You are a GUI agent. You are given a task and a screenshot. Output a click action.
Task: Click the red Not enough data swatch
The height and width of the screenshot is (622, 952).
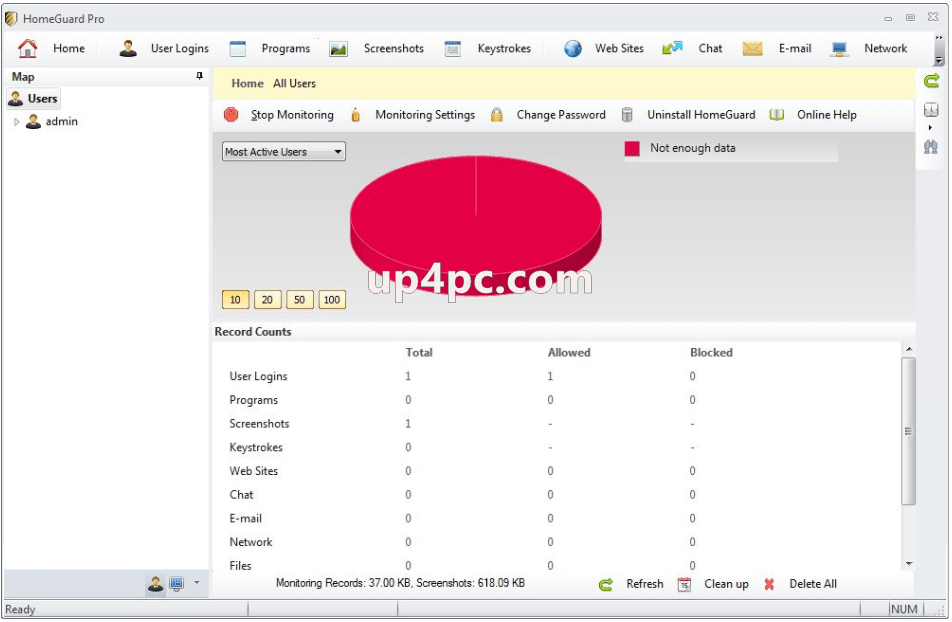point(632,148)
